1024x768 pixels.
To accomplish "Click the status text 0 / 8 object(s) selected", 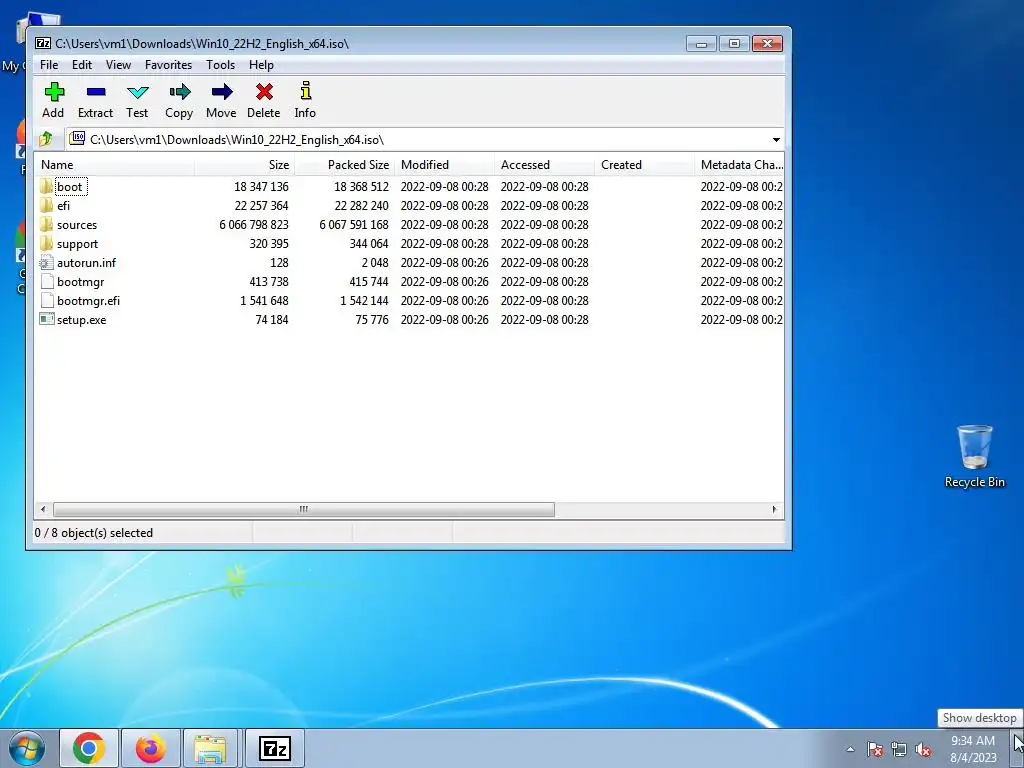I will (x=93, y=533).
